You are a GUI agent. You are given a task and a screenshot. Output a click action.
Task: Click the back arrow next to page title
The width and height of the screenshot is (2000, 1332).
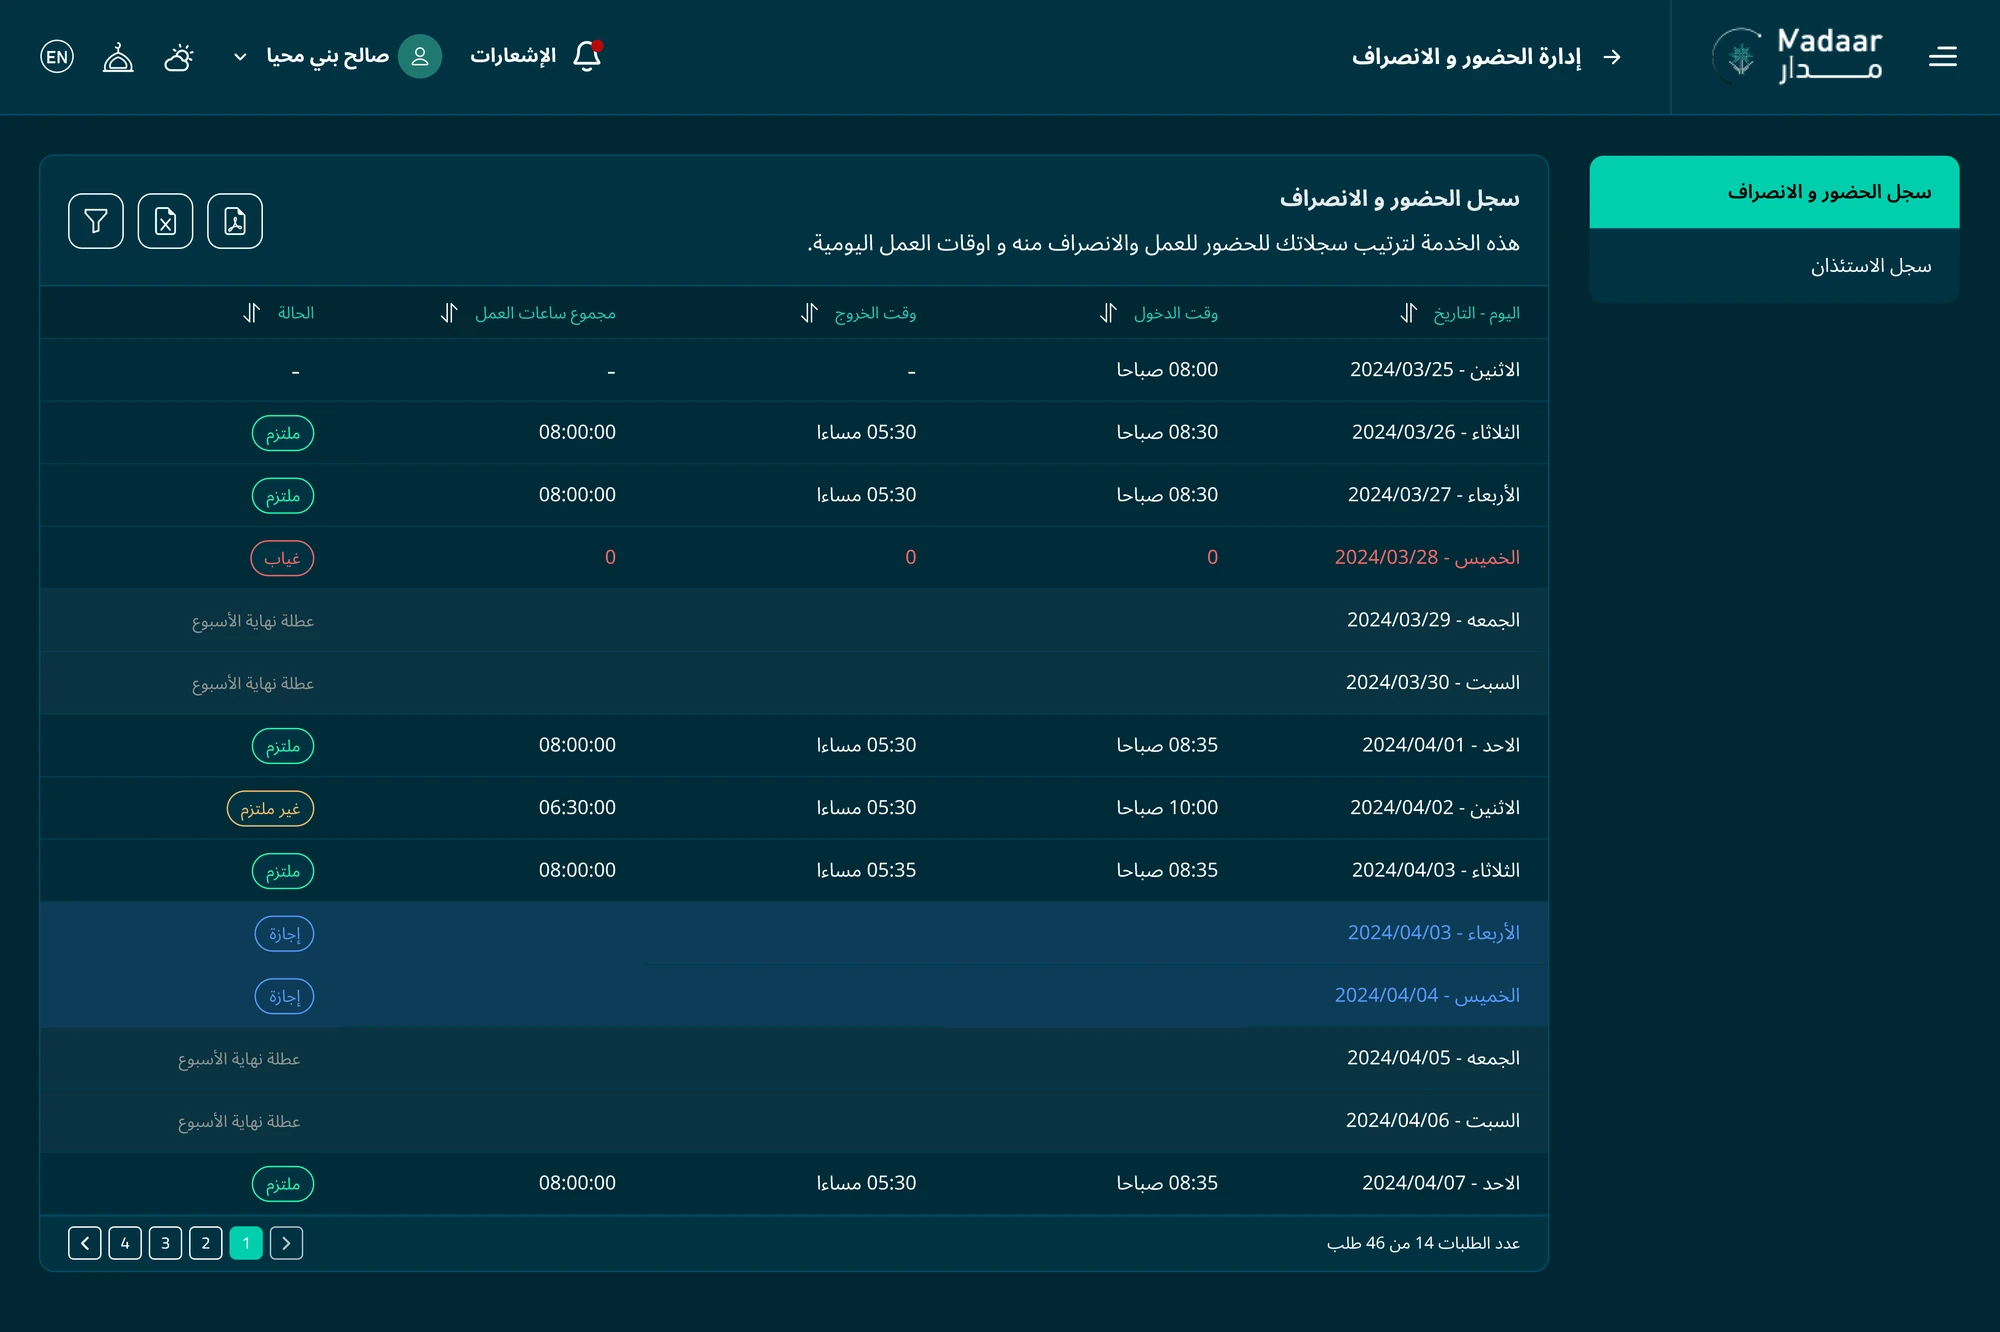click(x=1612, y=57)
